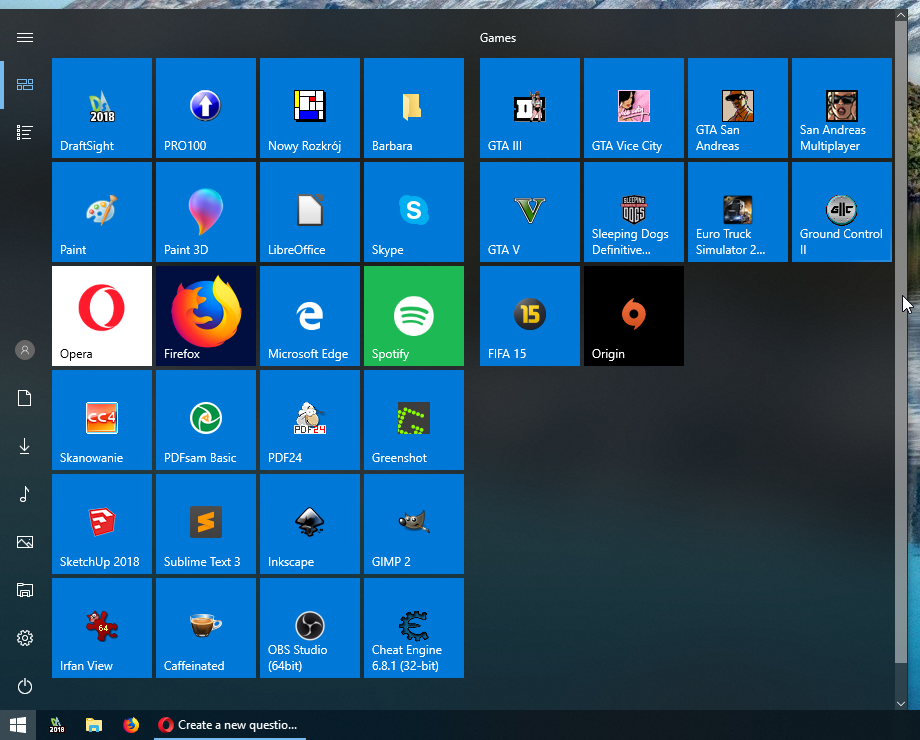Launch Paint tile
This screenshot has width=920, height=740.
102,212
